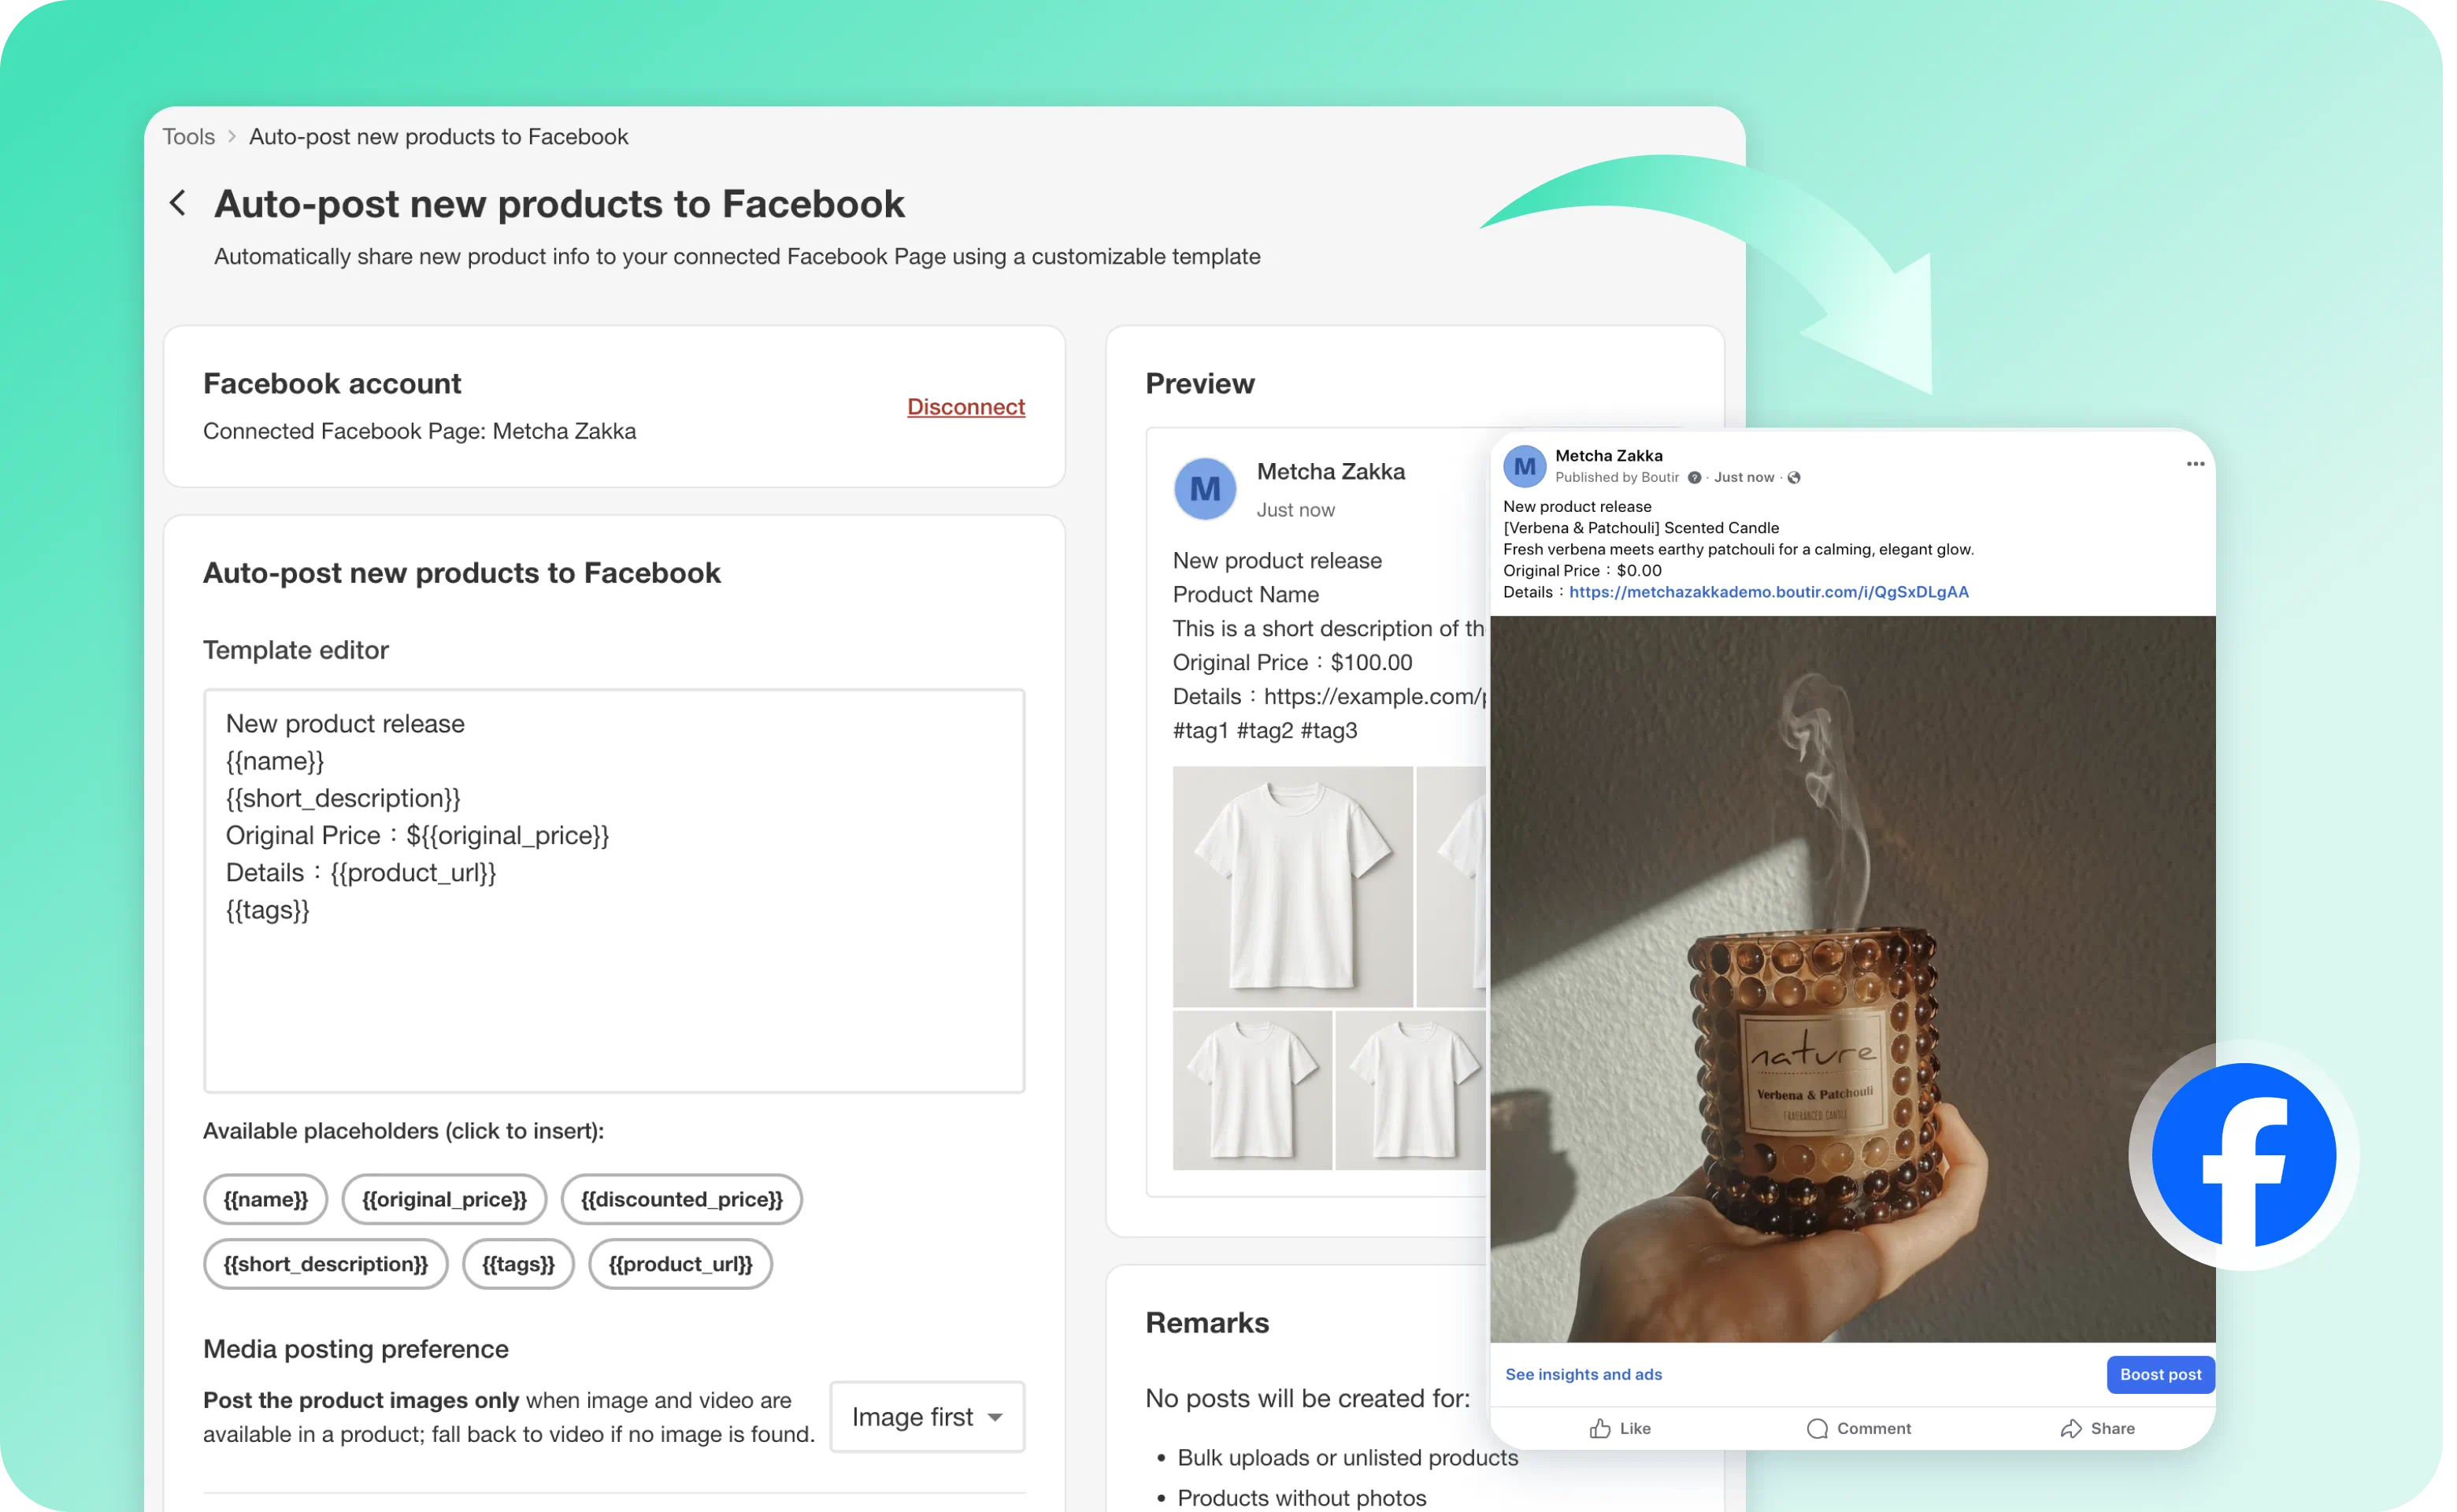This screenshot has height=1512, width=2457.
Task: Click the Comment bubble icon
Action: 1817,1428
